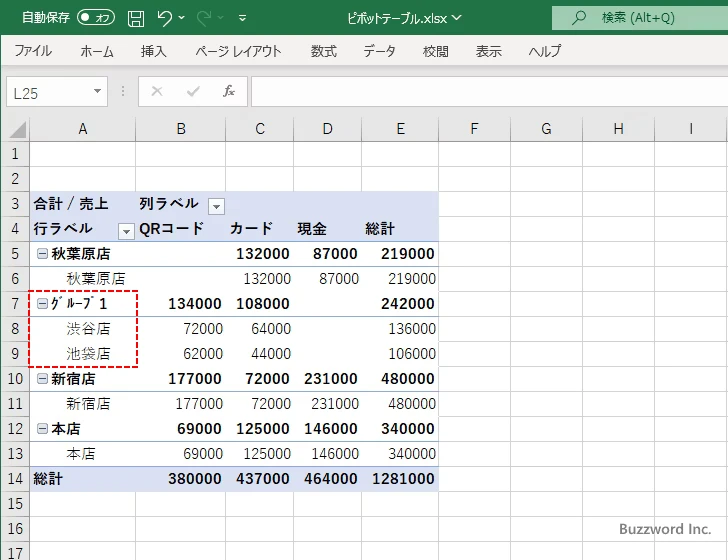Collapse the 本店 group
This screenshot has width=728, height=560.
point(42,429)
